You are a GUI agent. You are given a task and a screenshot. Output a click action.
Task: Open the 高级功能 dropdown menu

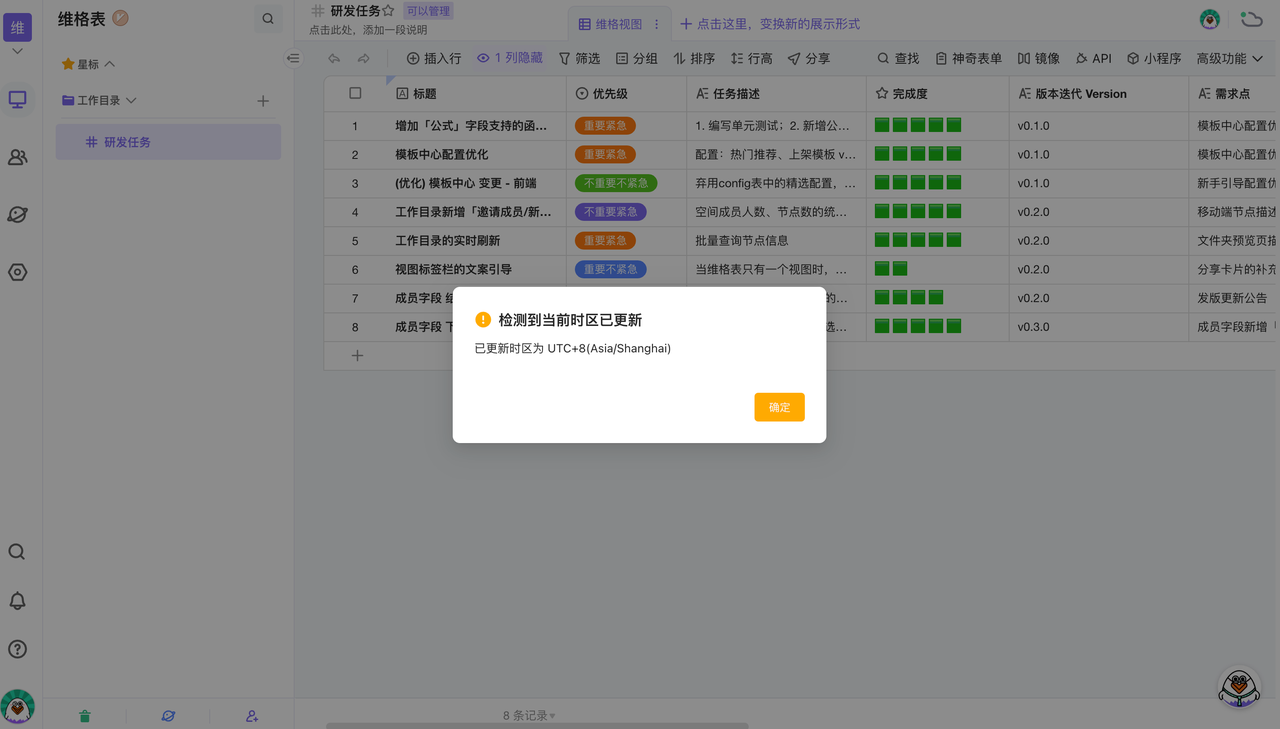tap(1229, 58)
